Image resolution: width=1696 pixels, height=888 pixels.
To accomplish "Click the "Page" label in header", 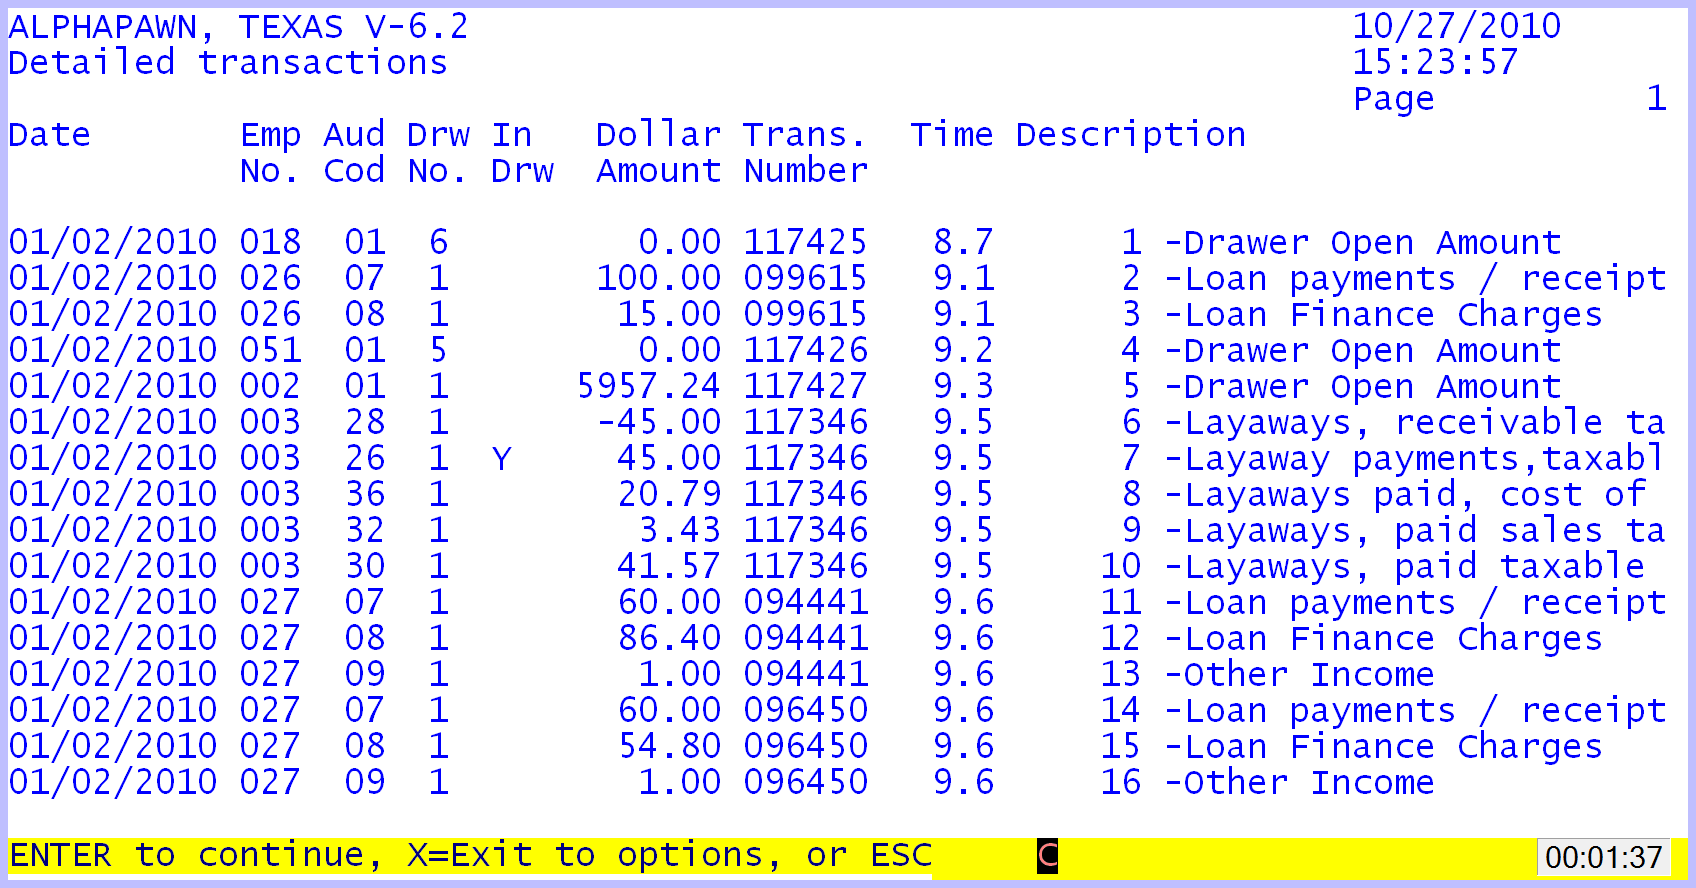I will (x=1393, y=99).
